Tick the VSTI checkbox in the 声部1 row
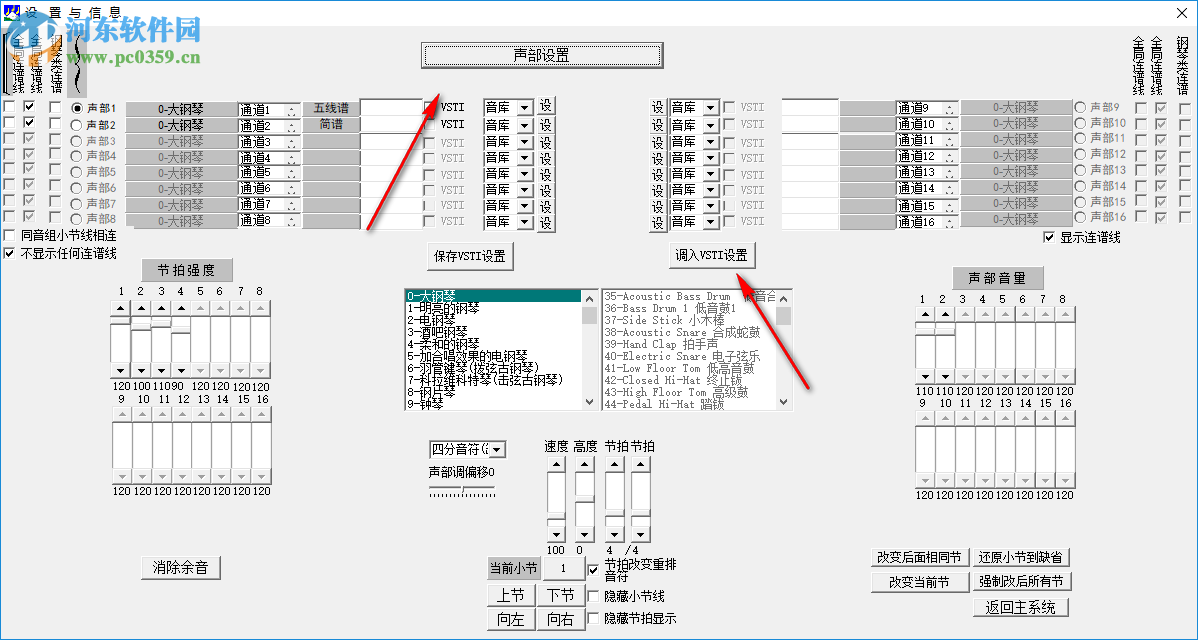Screen dimensions: 1198x640 coord(429,108)
